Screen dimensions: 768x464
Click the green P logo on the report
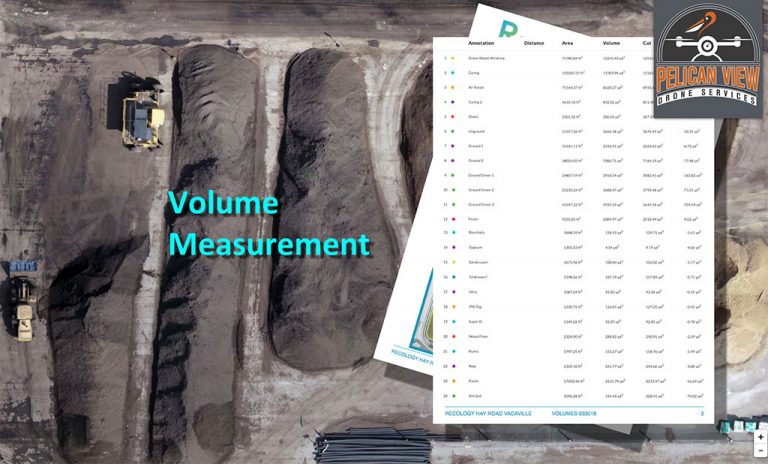point(508,28)
